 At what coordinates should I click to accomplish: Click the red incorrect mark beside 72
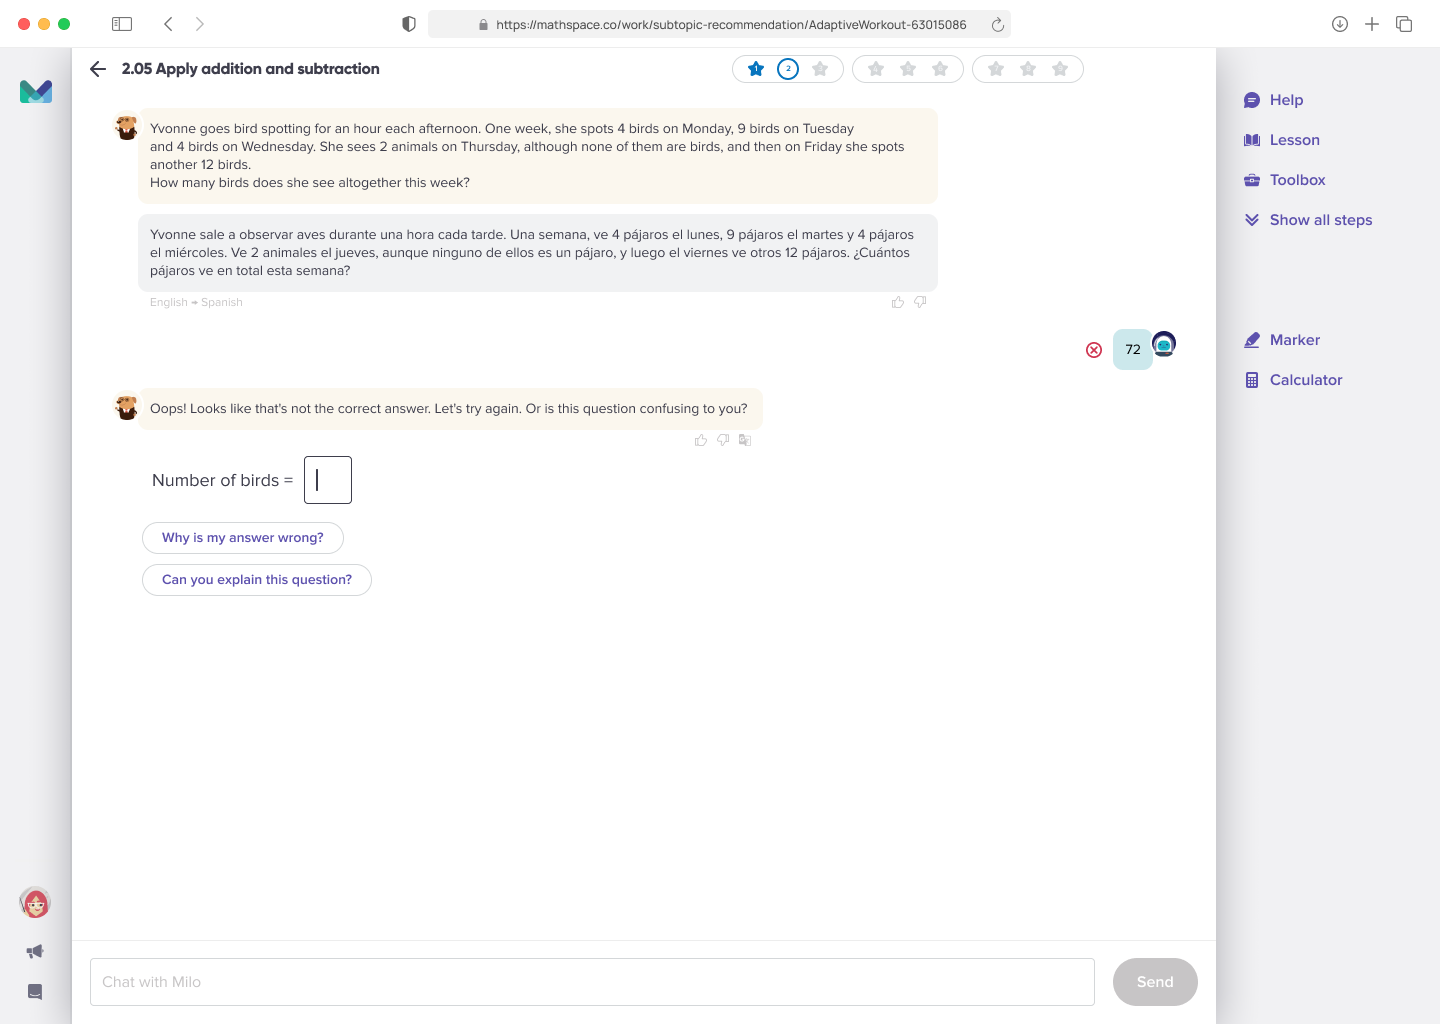click(1094, 350)
